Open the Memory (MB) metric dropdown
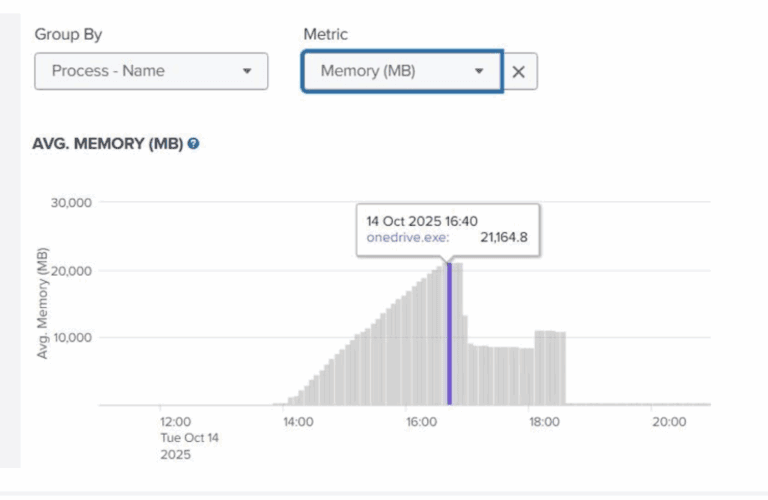The height and width of the screenshot is (500, 768). point(400,71)
